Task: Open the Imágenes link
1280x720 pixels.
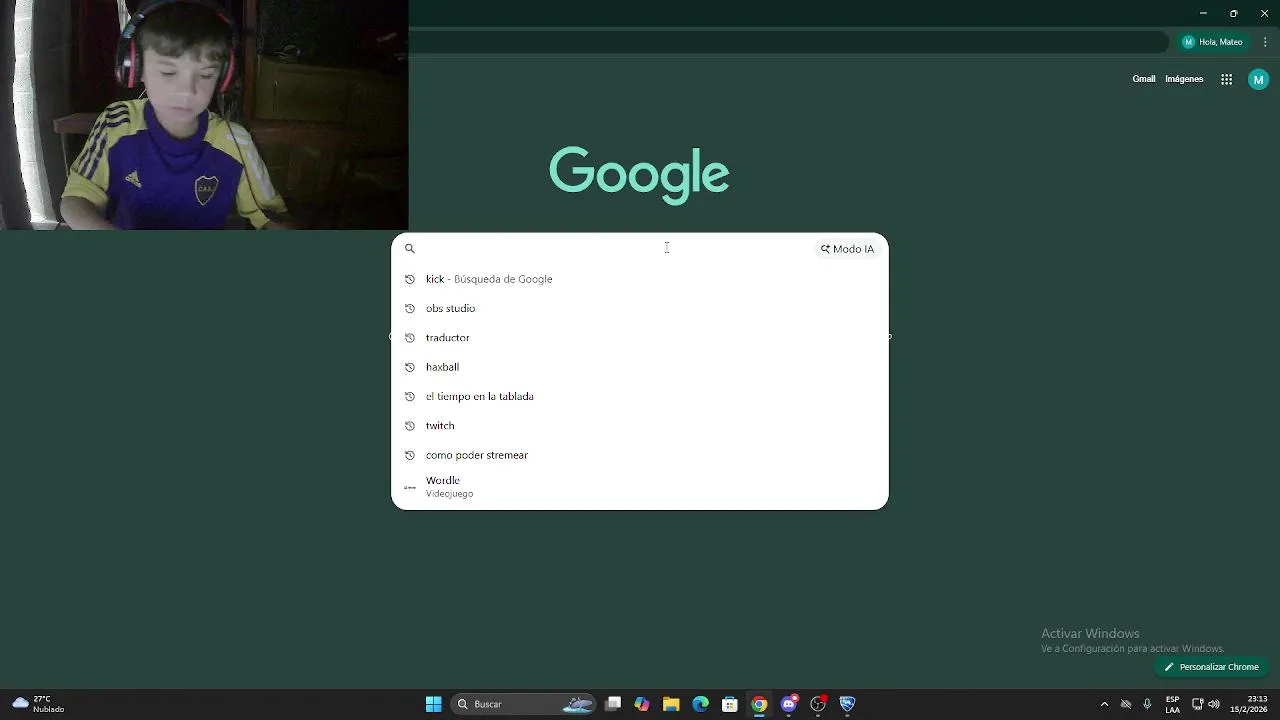Action: pyautogui.click(x=1184, y=79)
